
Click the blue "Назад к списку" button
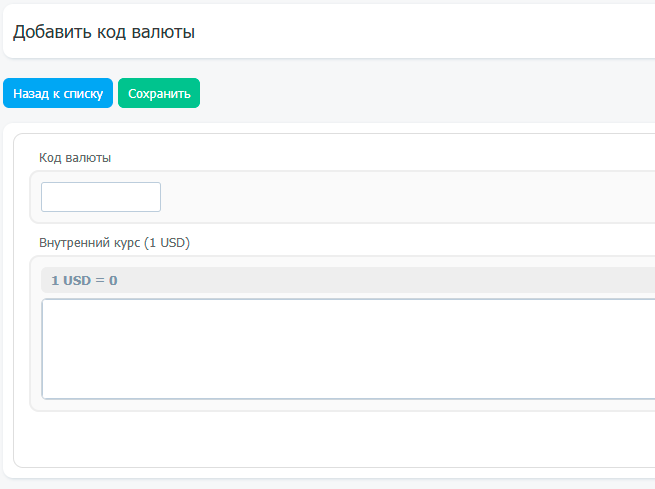58,93
